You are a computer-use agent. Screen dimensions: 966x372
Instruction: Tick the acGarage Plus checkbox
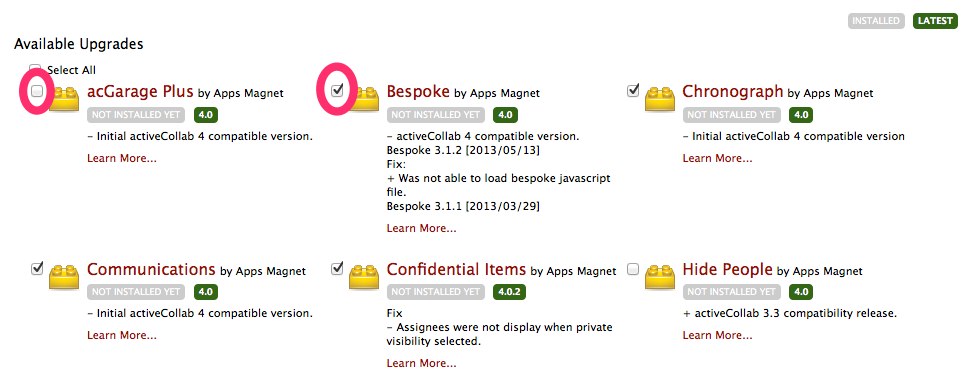[x=37, y=91]
